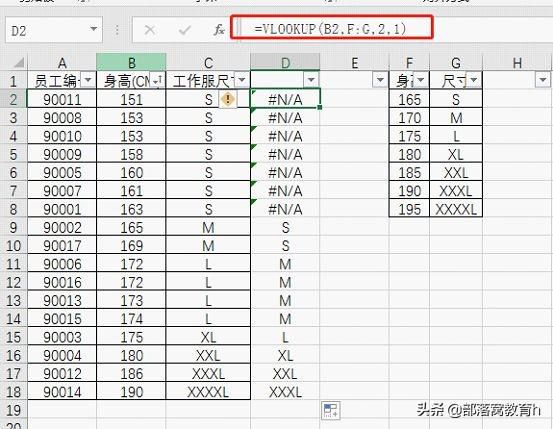The width and height of the screenshot is (553, 429).
Task: Select column B header
Action: pos(131,62)
